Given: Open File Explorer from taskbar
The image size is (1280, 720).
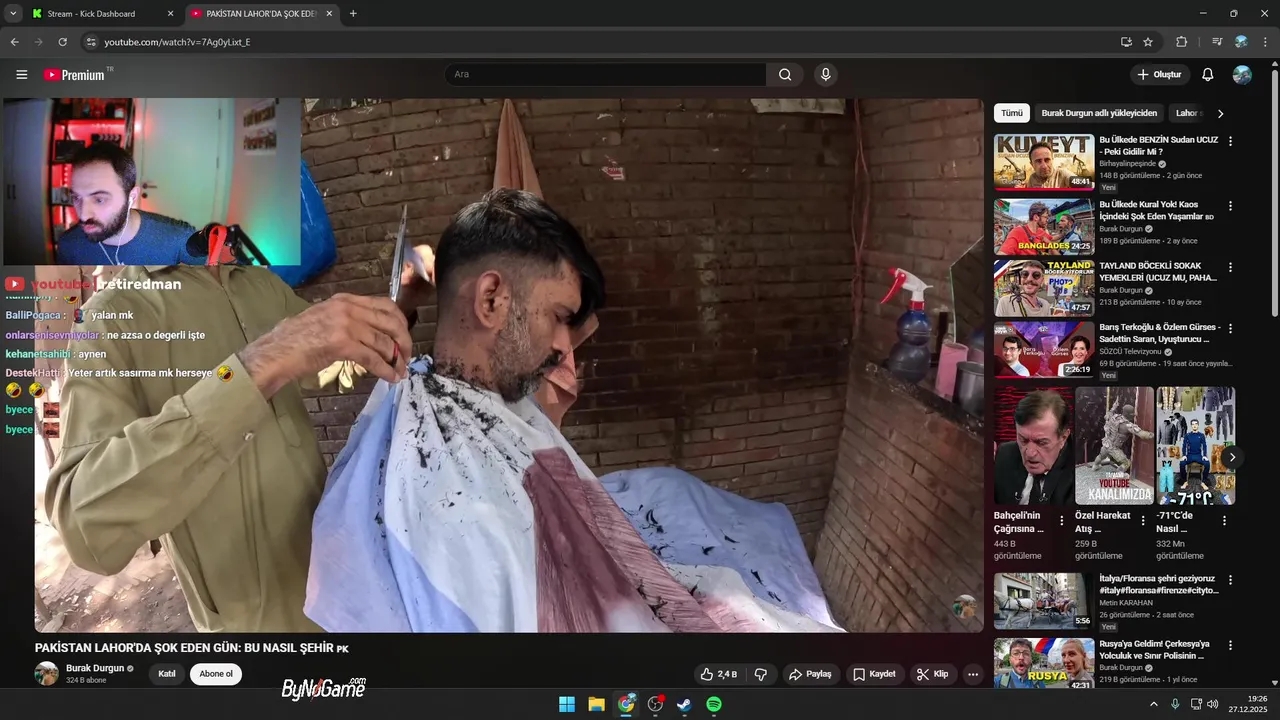Looking at the screenshot, I should pos(596,704).
